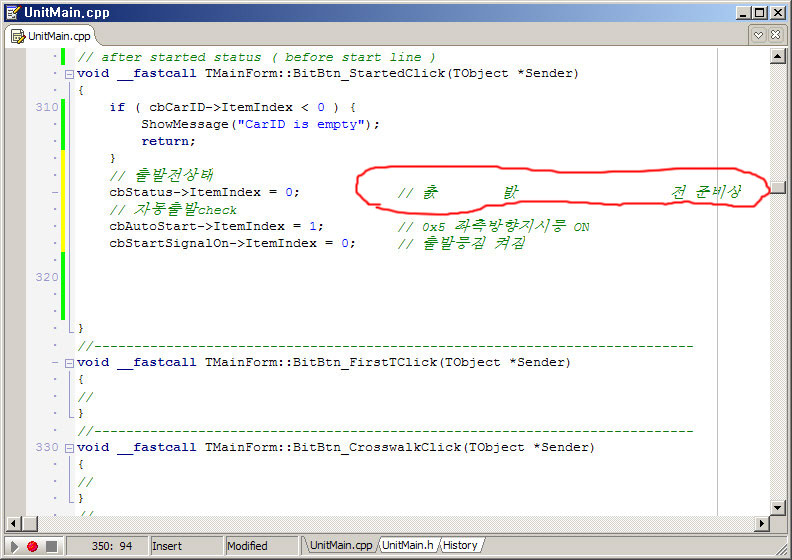
Task: Click the file icon on UnitMain.cpp top tab
Action: point(18,36)
